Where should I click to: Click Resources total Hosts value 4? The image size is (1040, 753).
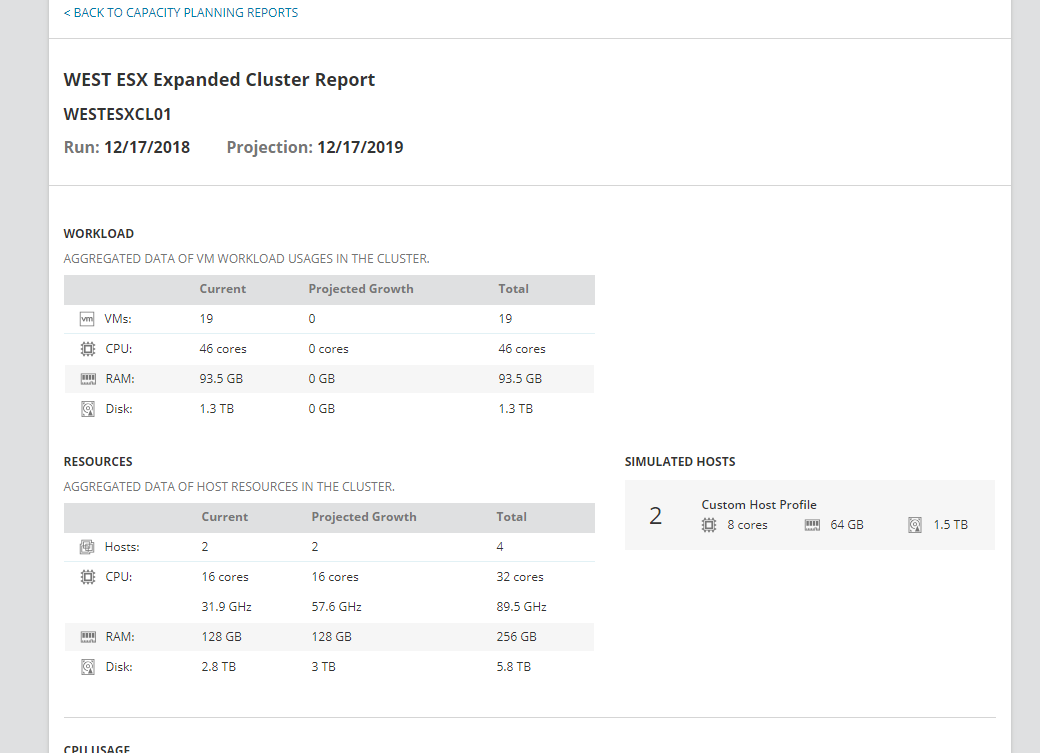pos(500,547)
